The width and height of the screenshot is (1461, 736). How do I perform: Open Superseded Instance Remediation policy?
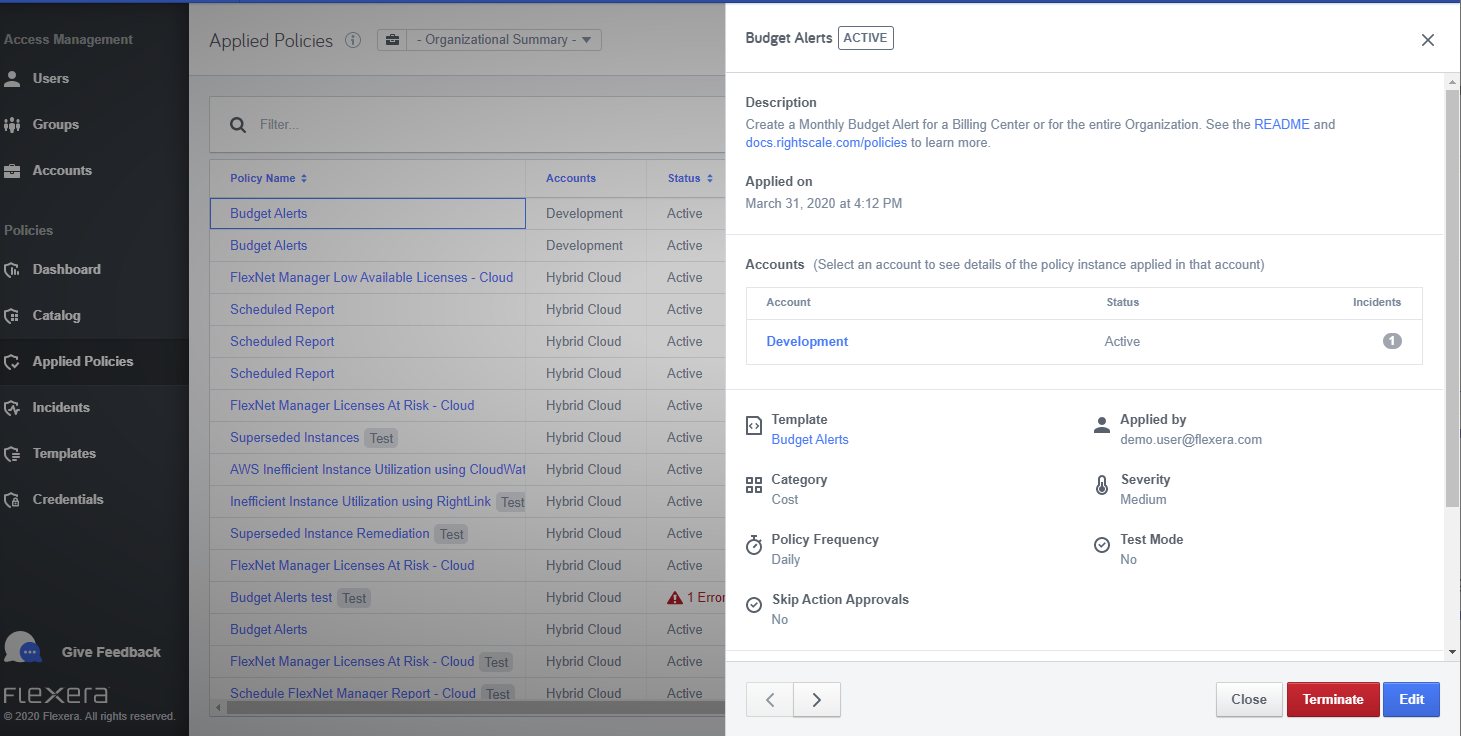(329, 533)
